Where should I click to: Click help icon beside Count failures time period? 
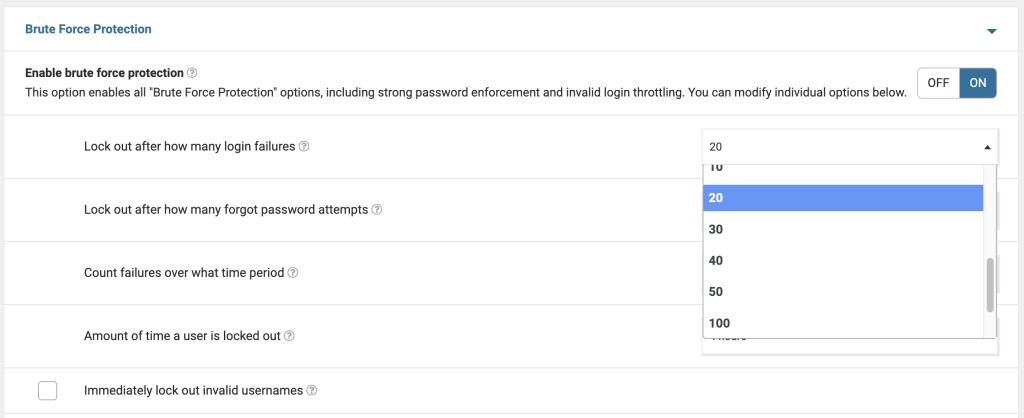294,272
